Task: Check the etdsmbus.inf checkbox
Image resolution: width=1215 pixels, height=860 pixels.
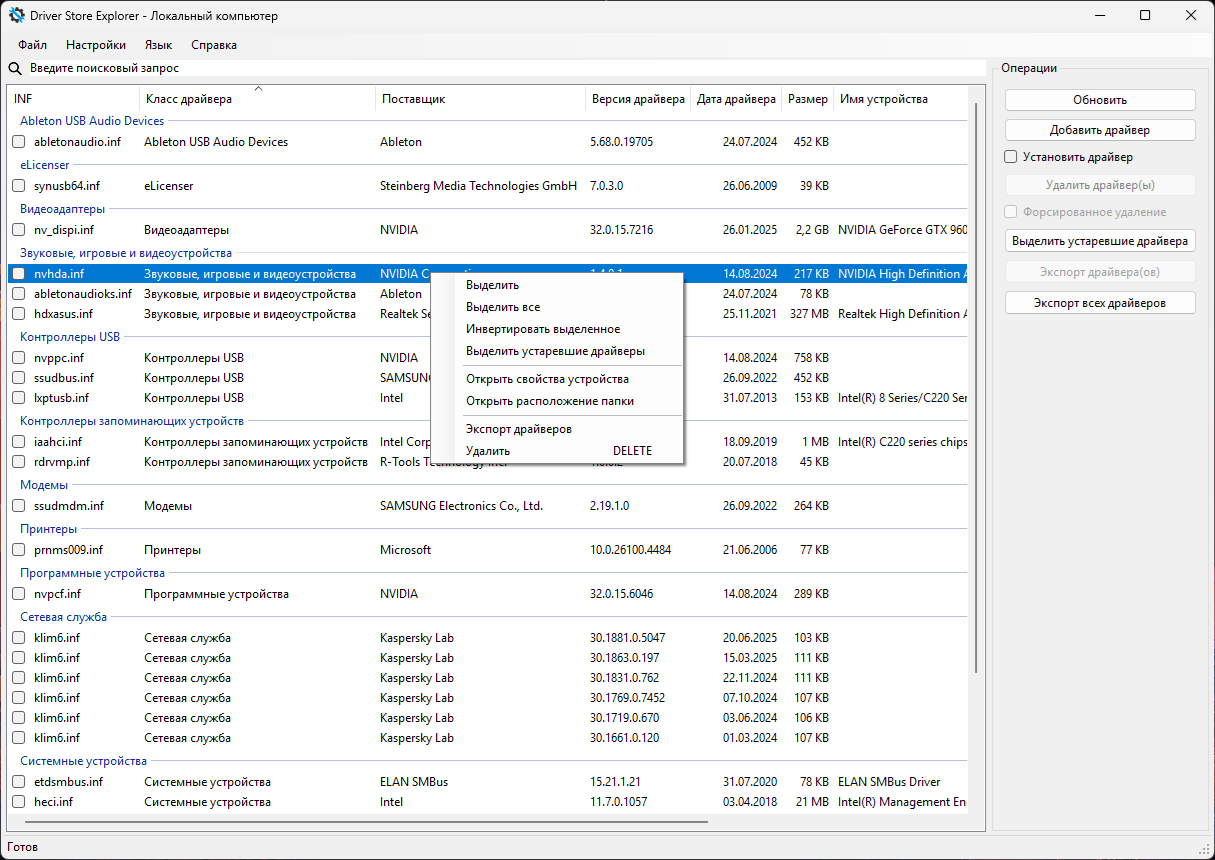Action: pyautogui.click(x=19, y=782)
